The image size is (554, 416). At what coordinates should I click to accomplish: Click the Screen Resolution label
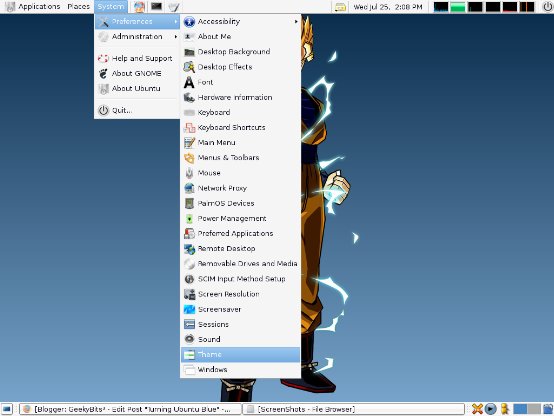229,294
